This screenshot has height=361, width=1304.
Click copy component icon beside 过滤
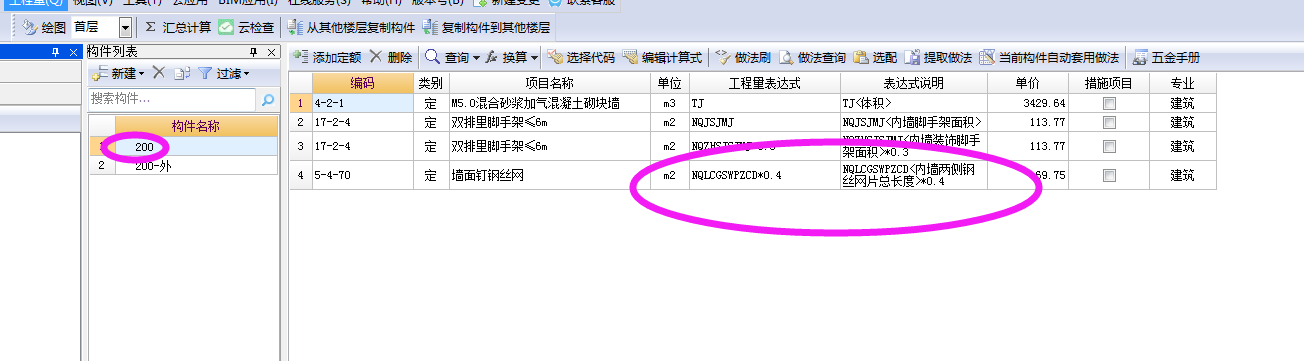point(181,74)
